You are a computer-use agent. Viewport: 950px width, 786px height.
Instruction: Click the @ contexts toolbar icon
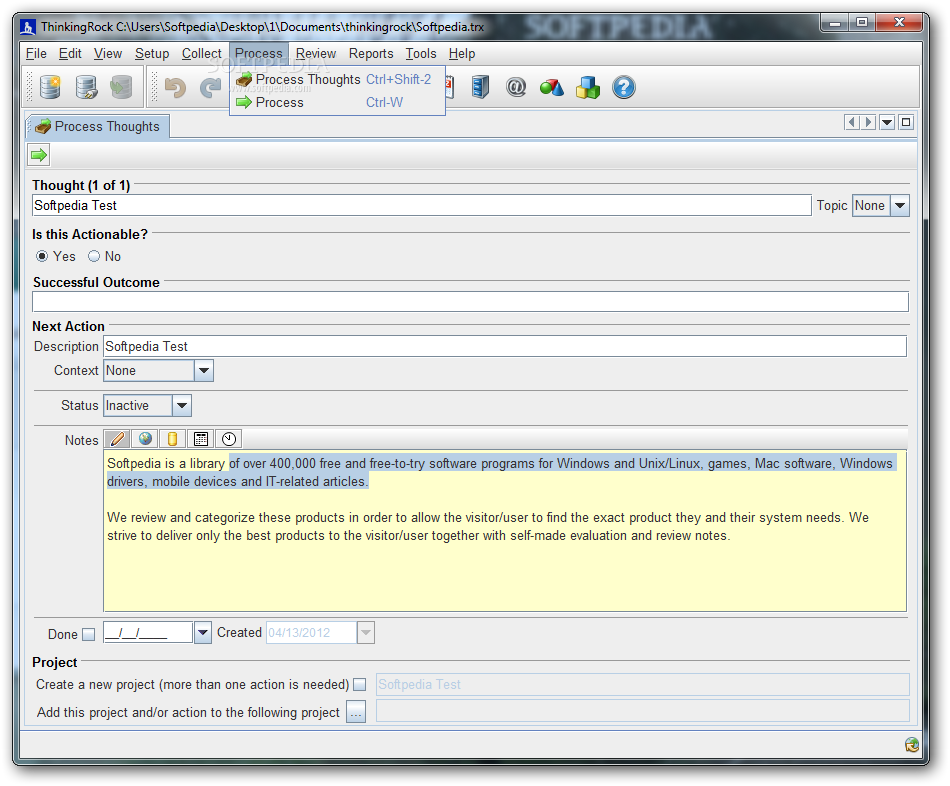click(x=516, y=87)
